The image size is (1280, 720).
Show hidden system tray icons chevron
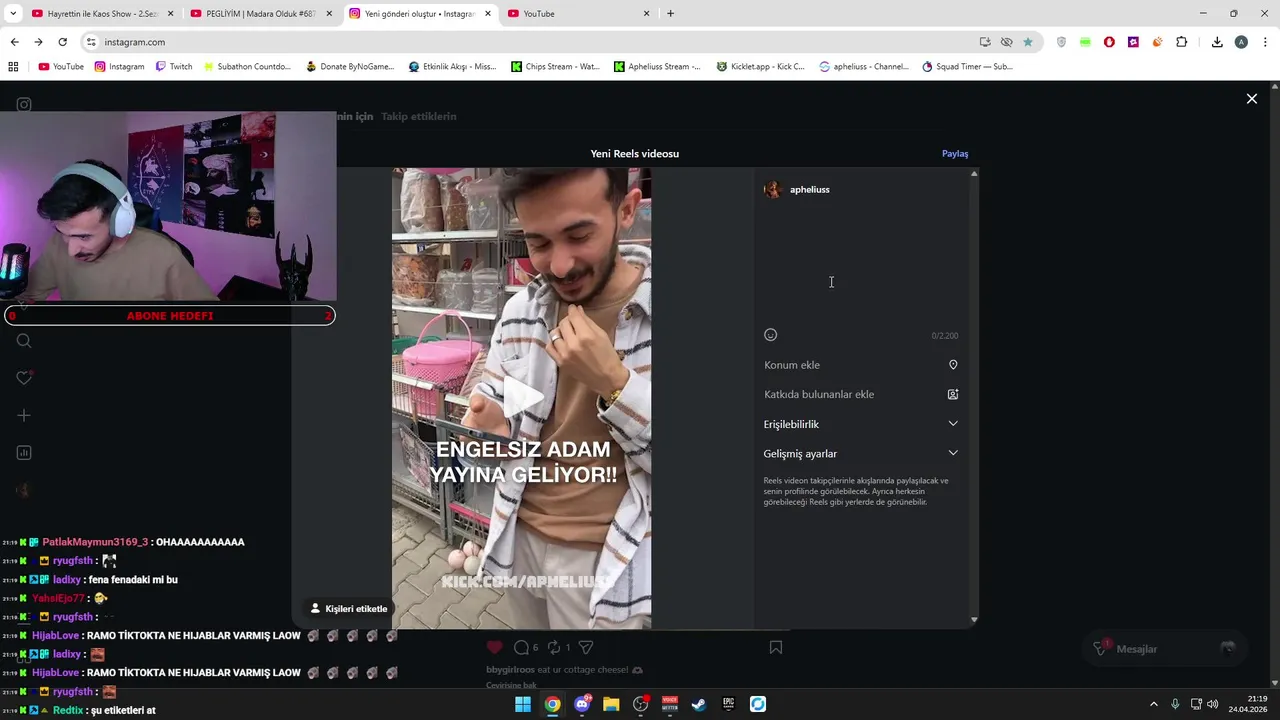point(1153,704)
